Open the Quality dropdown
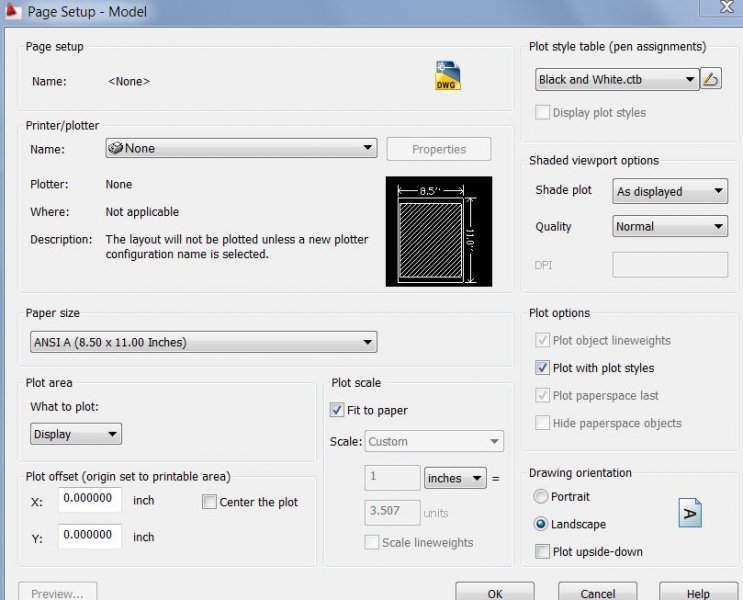 pyautogui.click(x=670, y=227)
